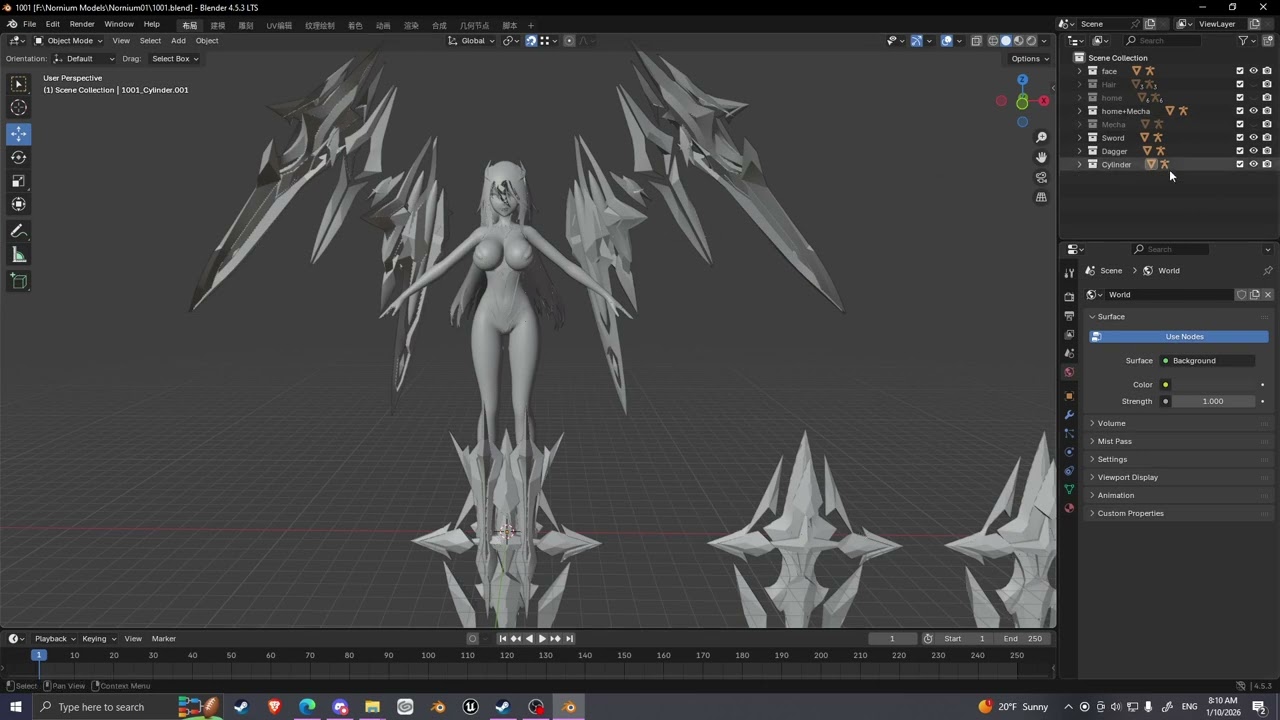This screenshot has height=720, width=1280.
Task: Hide the Sword collection with eye icon
Action: pyautogui.click(x=1253, y=137)
